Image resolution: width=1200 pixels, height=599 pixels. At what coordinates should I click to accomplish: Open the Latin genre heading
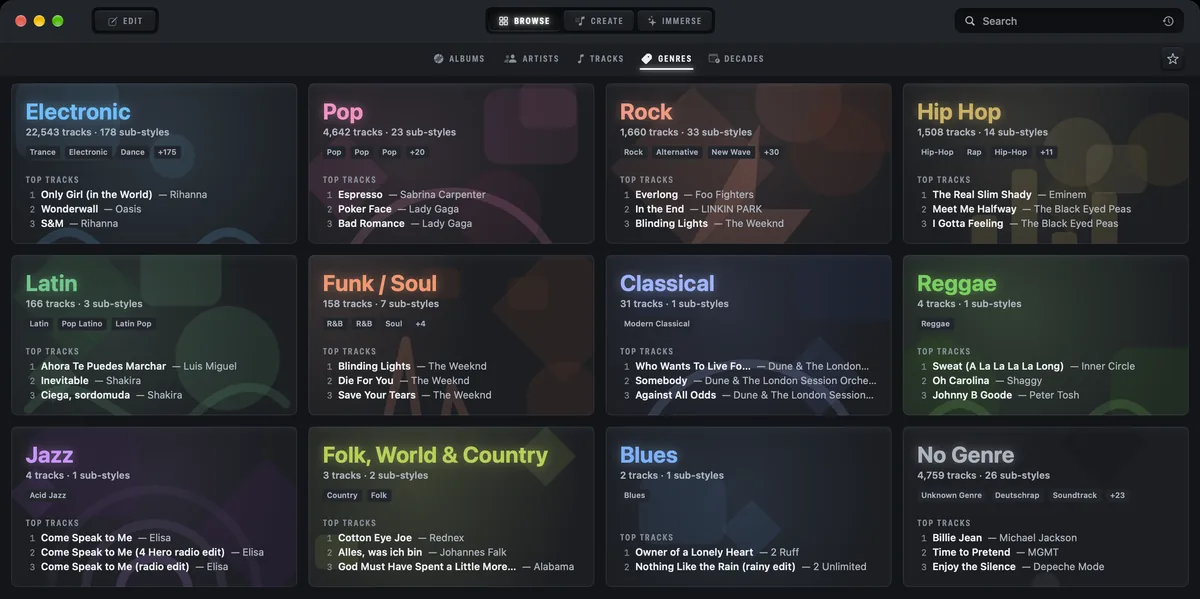point(51,284)
